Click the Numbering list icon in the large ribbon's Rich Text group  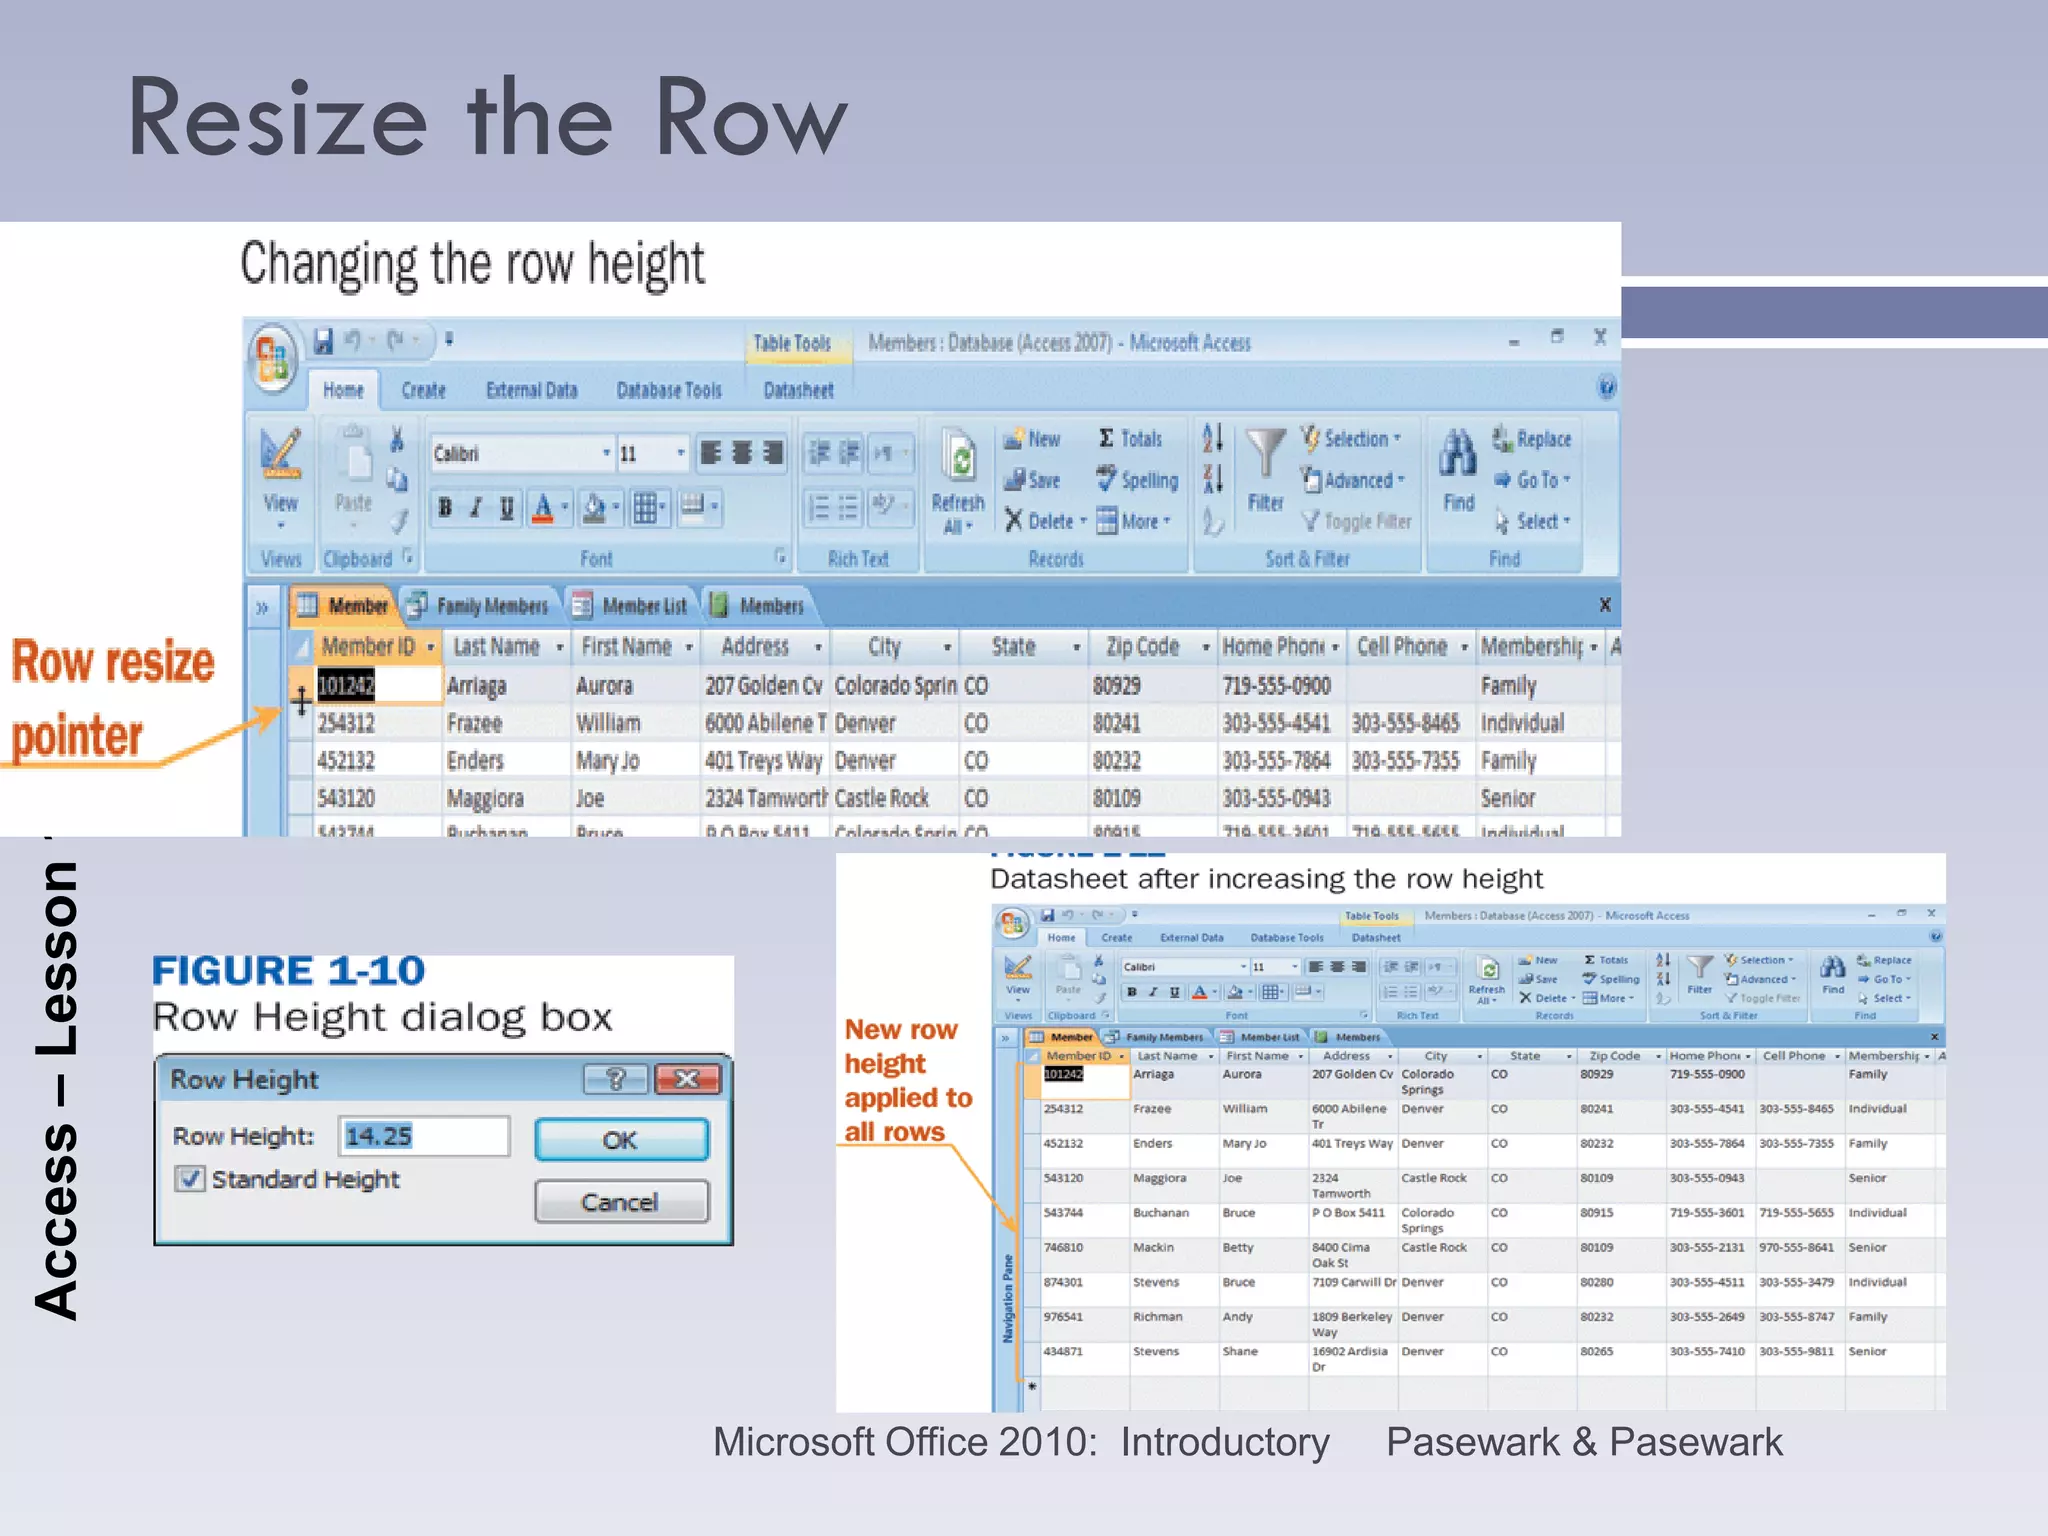(818, 508)
